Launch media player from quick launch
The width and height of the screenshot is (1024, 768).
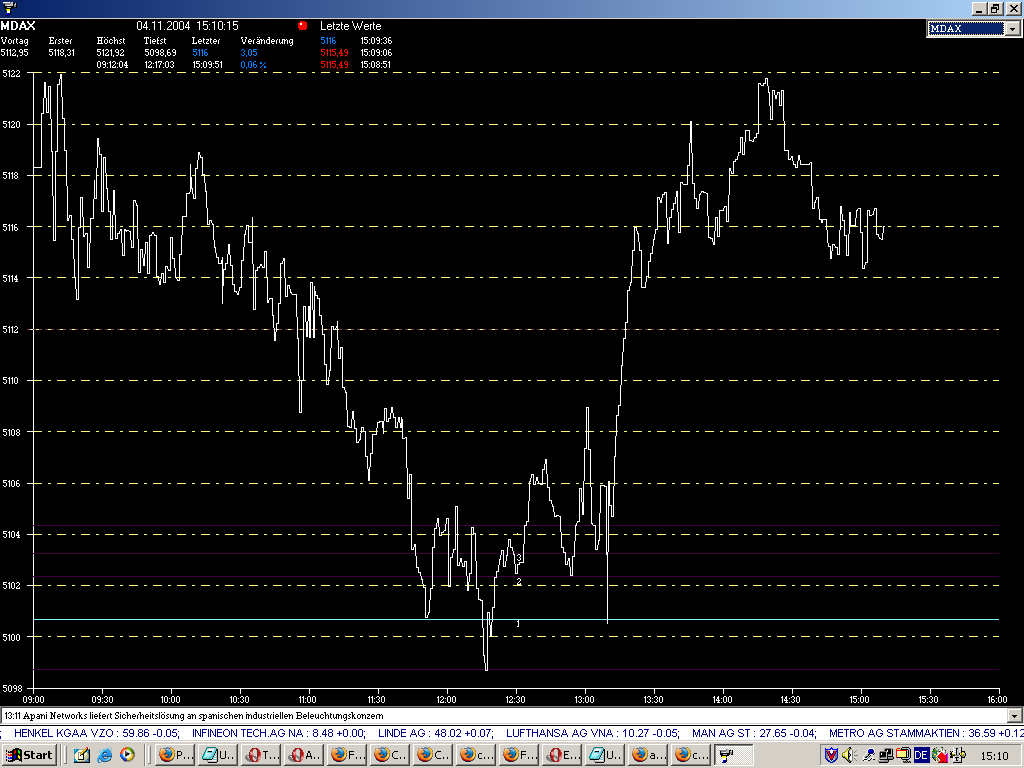click(128, 755)
